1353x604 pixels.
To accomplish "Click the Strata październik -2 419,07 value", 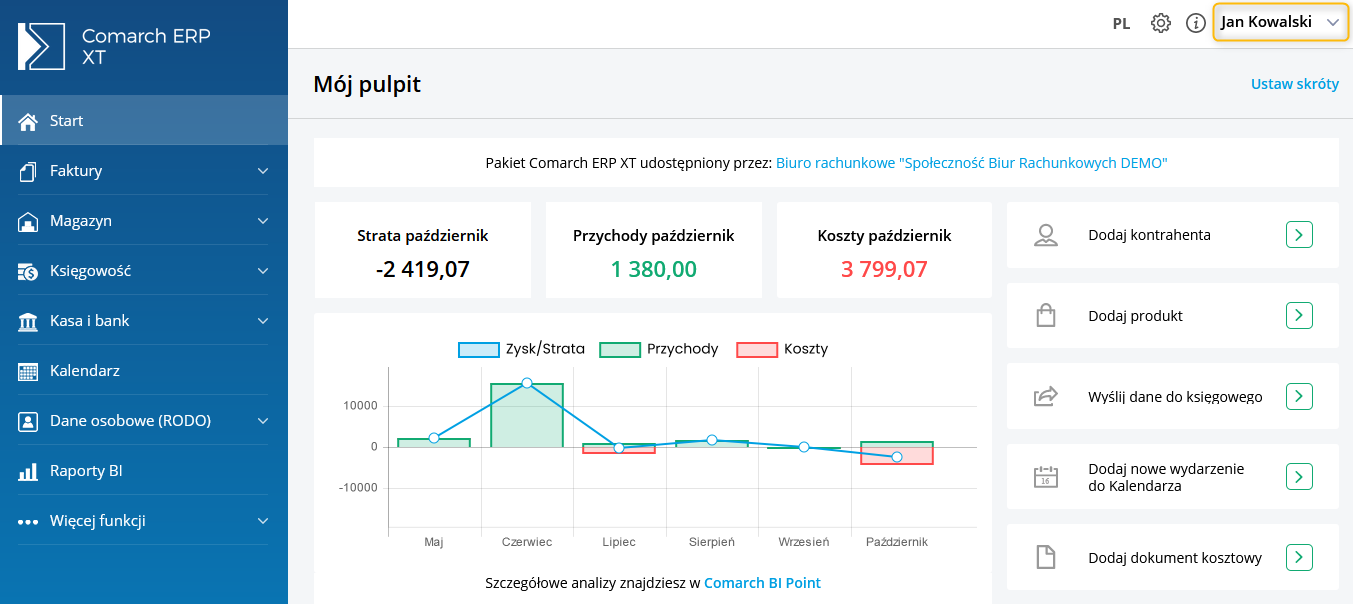I will coord(423,269).
